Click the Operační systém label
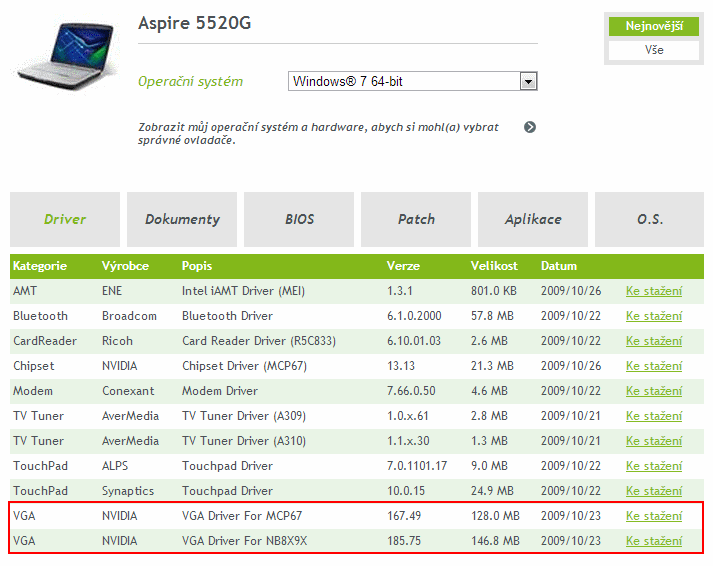 tap(191, 82)
